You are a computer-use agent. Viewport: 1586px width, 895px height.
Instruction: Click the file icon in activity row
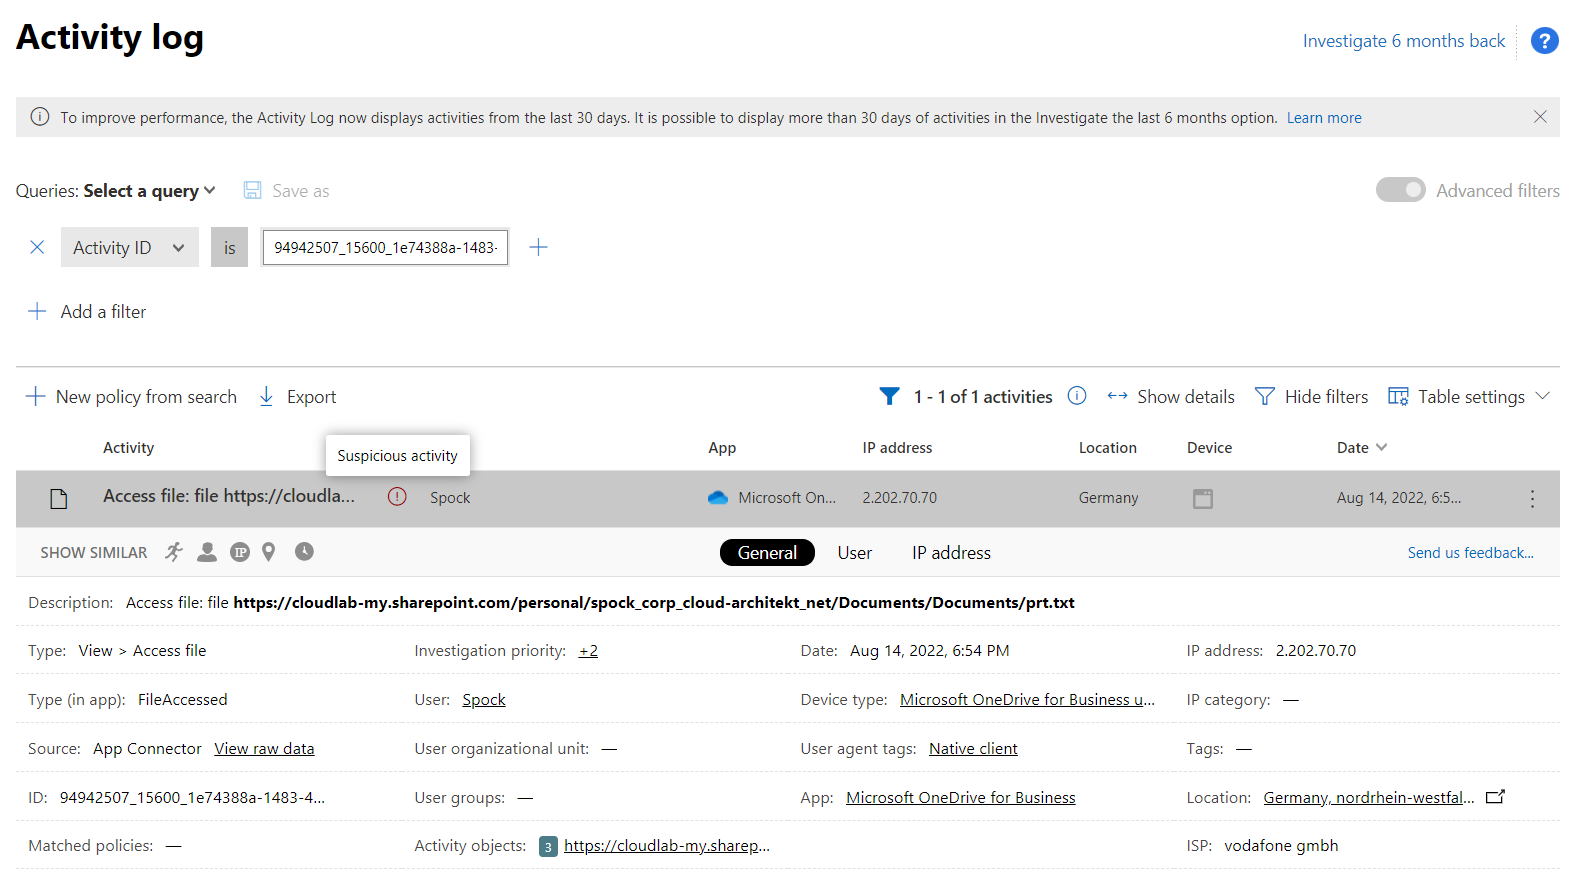click(x=59, y=498)
